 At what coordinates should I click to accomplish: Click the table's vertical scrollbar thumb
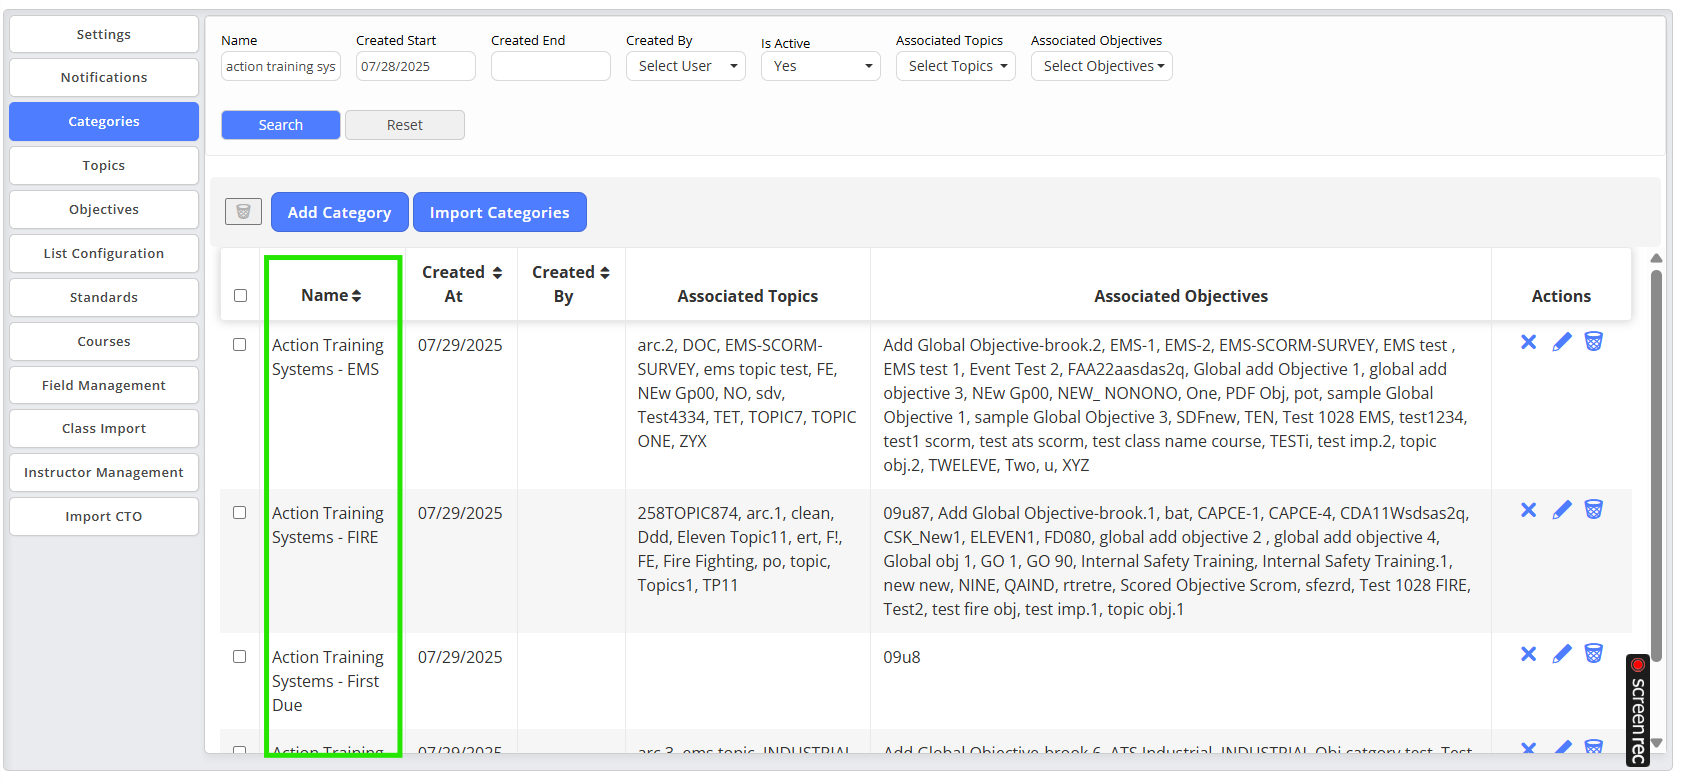tap(1656, 465)
